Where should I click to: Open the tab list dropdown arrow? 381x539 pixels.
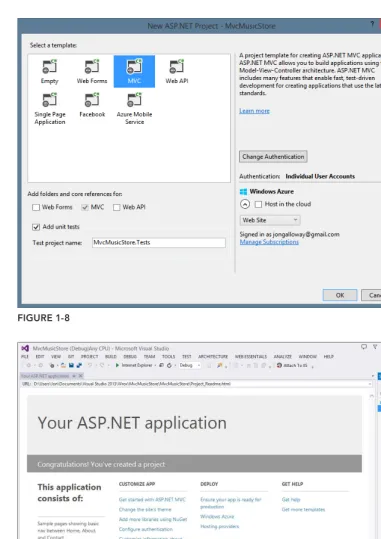tap(373, 376)
